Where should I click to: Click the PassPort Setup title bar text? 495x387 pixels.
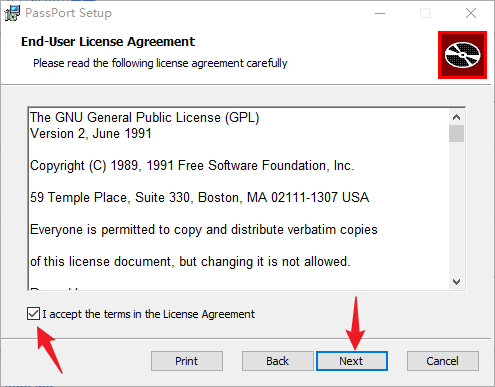click(68, 13)
